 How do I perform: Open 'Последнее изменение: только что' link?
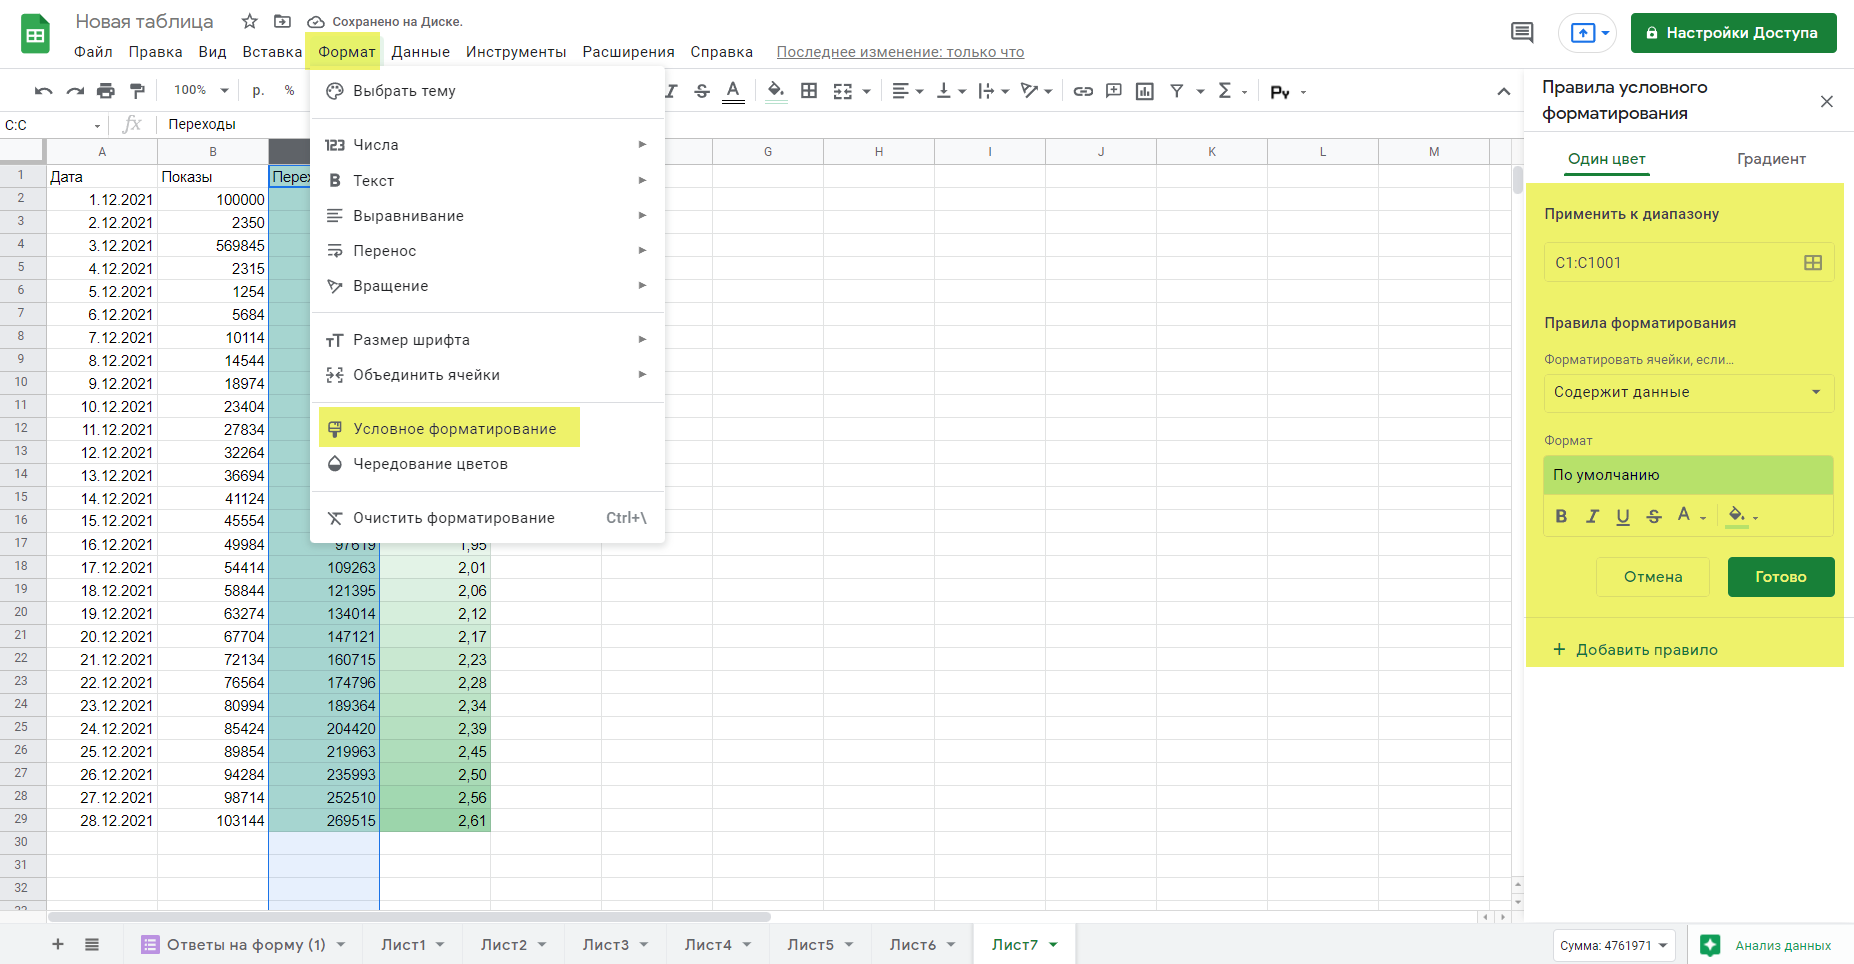pos(900,52)
